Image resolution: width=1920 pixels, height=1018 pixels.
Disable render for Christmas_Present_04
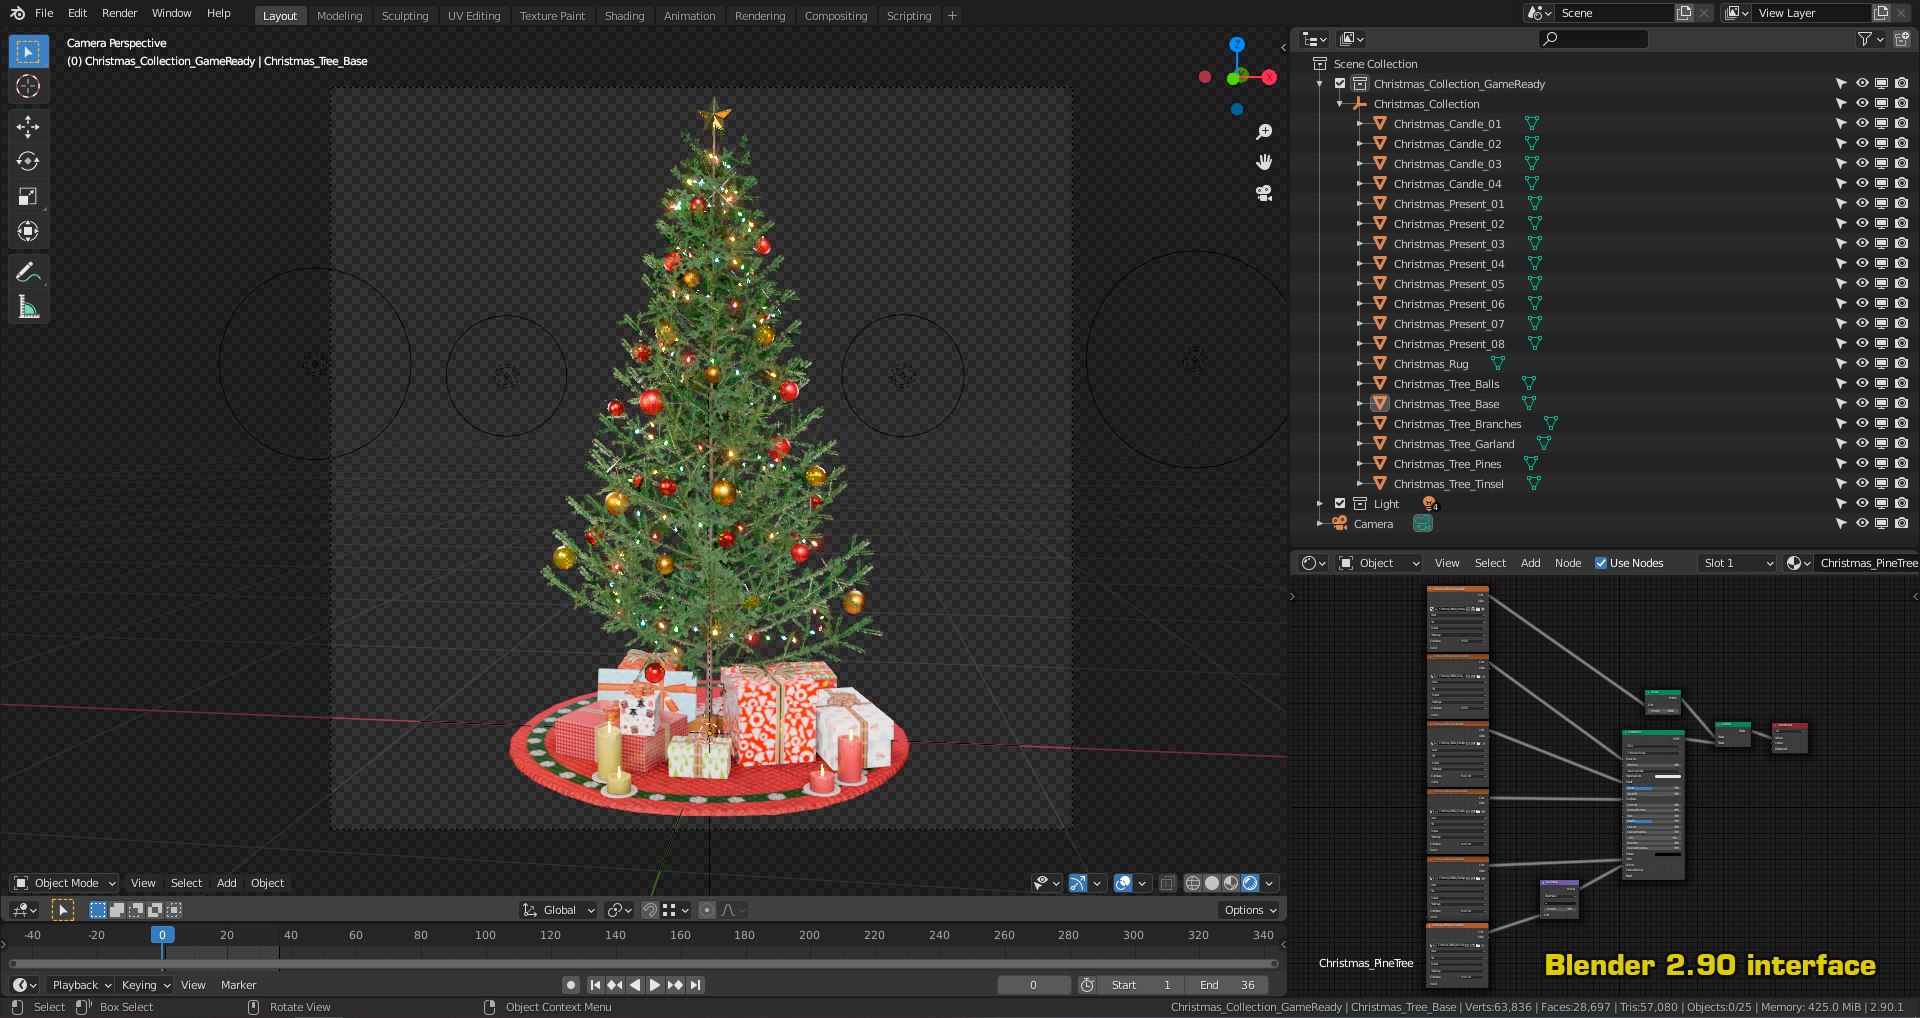[x=1902, y=264]
